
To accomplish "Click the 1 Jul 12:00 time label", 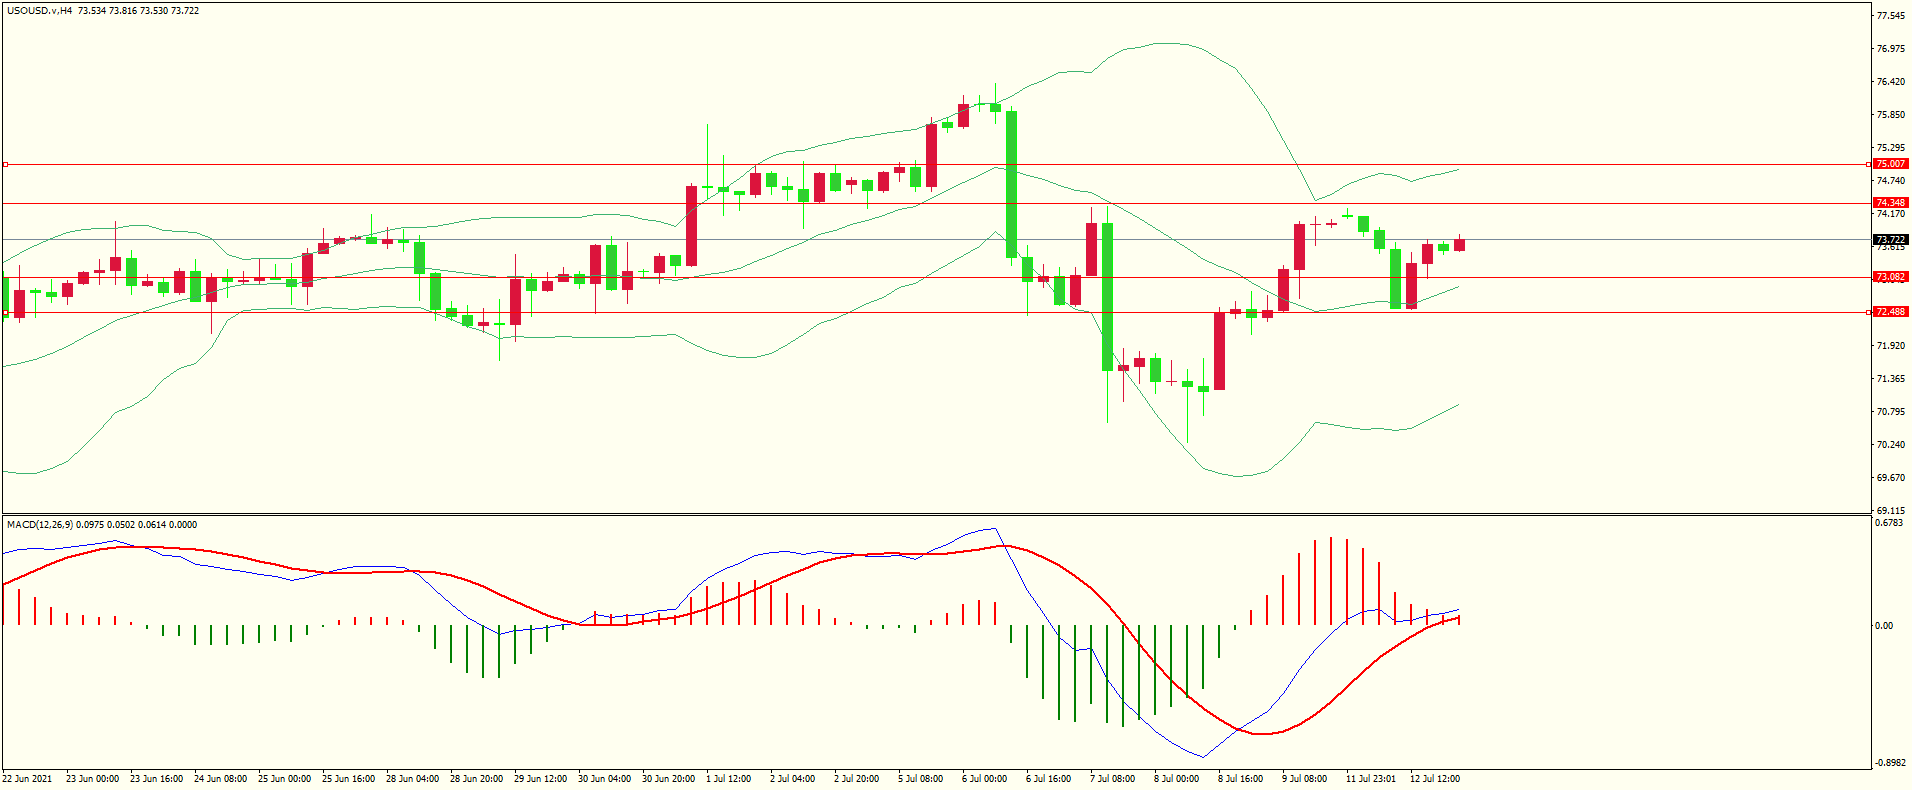I will click(729, 779).
